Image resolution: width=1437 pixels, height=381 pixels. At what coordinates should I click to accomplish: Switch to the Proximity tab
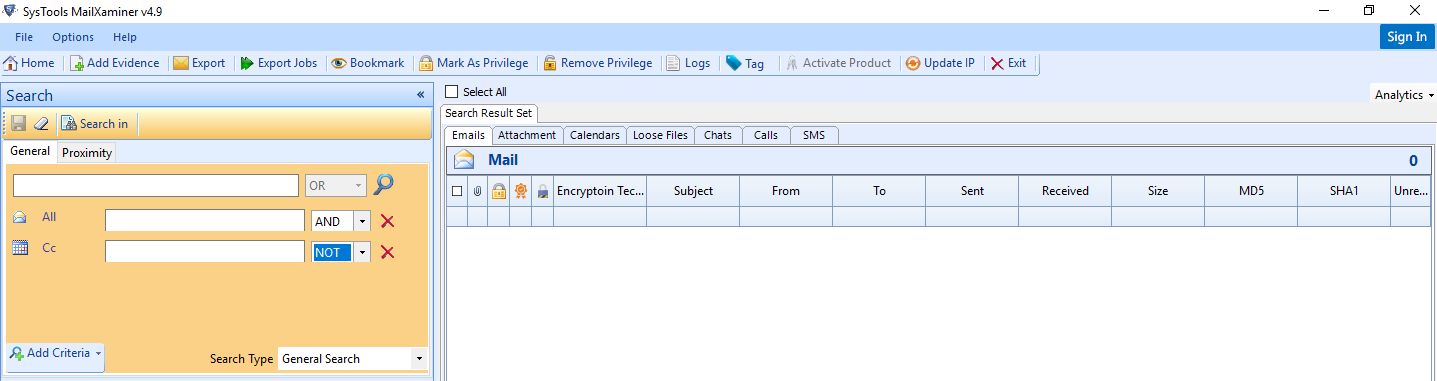pyautogui.click(x=87, y=153)
